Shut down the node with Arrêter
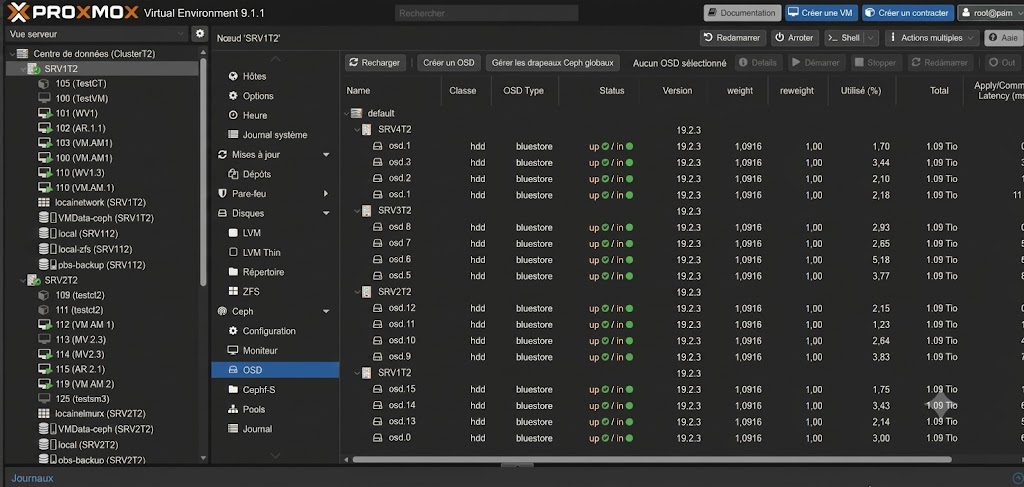The image size is (1024, 487). pyautogui.click(x=795, y=38)
